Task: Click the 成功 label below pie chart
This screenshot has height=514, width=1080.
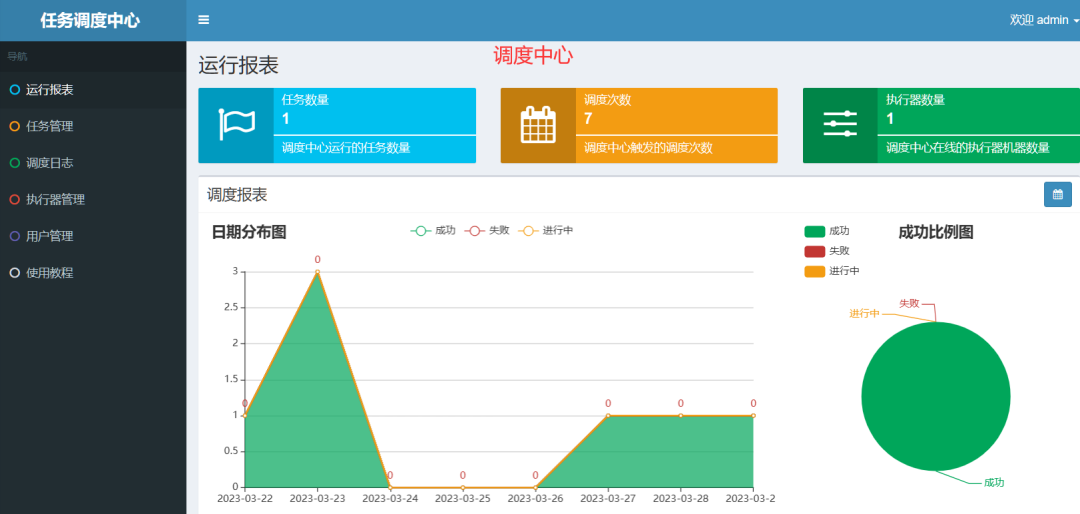Action: (993, 483)
